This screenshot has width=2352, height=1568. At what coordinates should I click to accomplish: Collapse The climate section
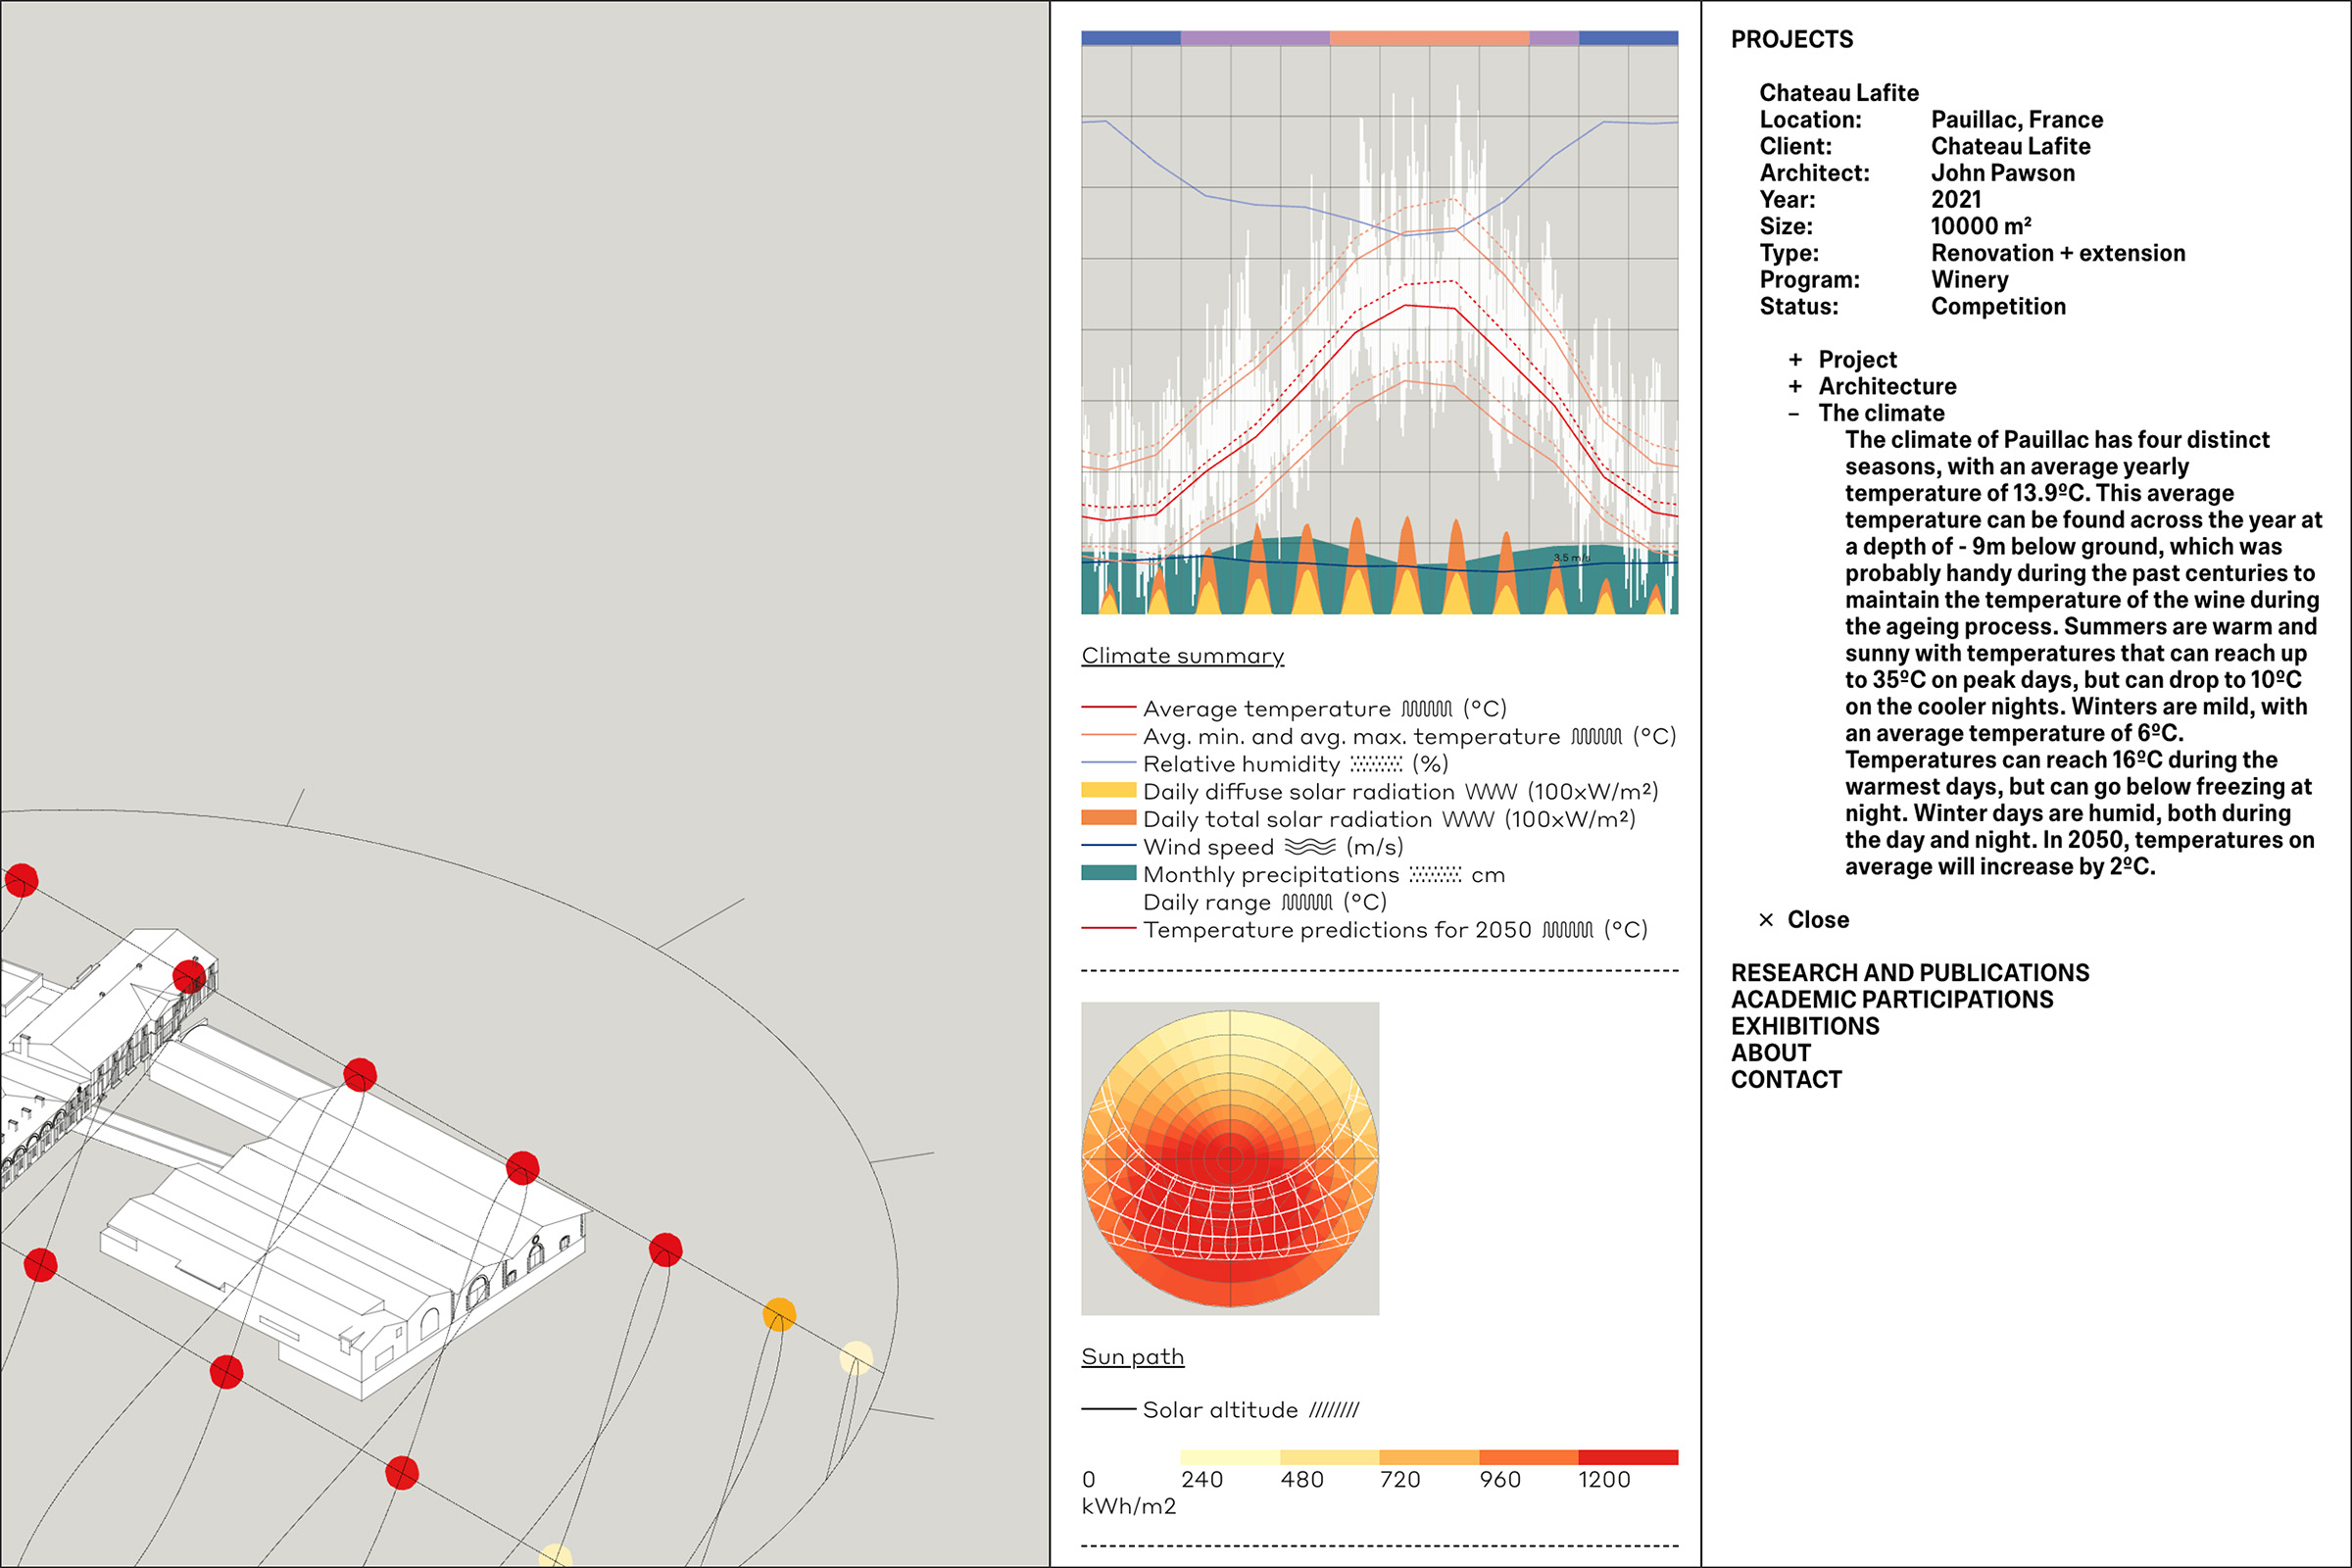click(x=1866, y=413)
